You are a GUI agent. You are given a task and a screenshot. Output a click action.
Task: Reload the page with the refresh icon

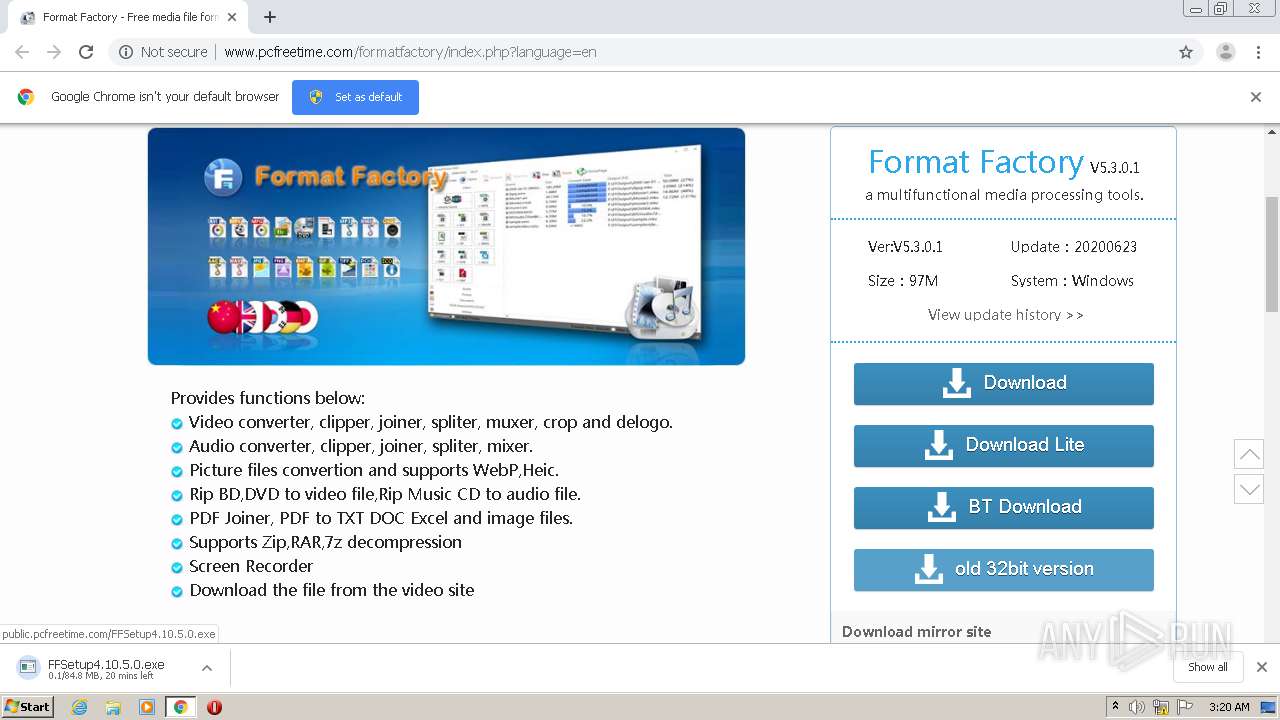[86, 52]
